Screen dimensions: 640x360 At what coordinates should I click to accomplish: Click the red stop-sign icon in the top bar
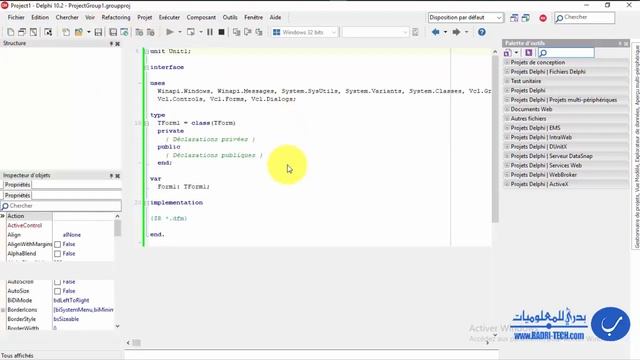[x=543, y=18]
